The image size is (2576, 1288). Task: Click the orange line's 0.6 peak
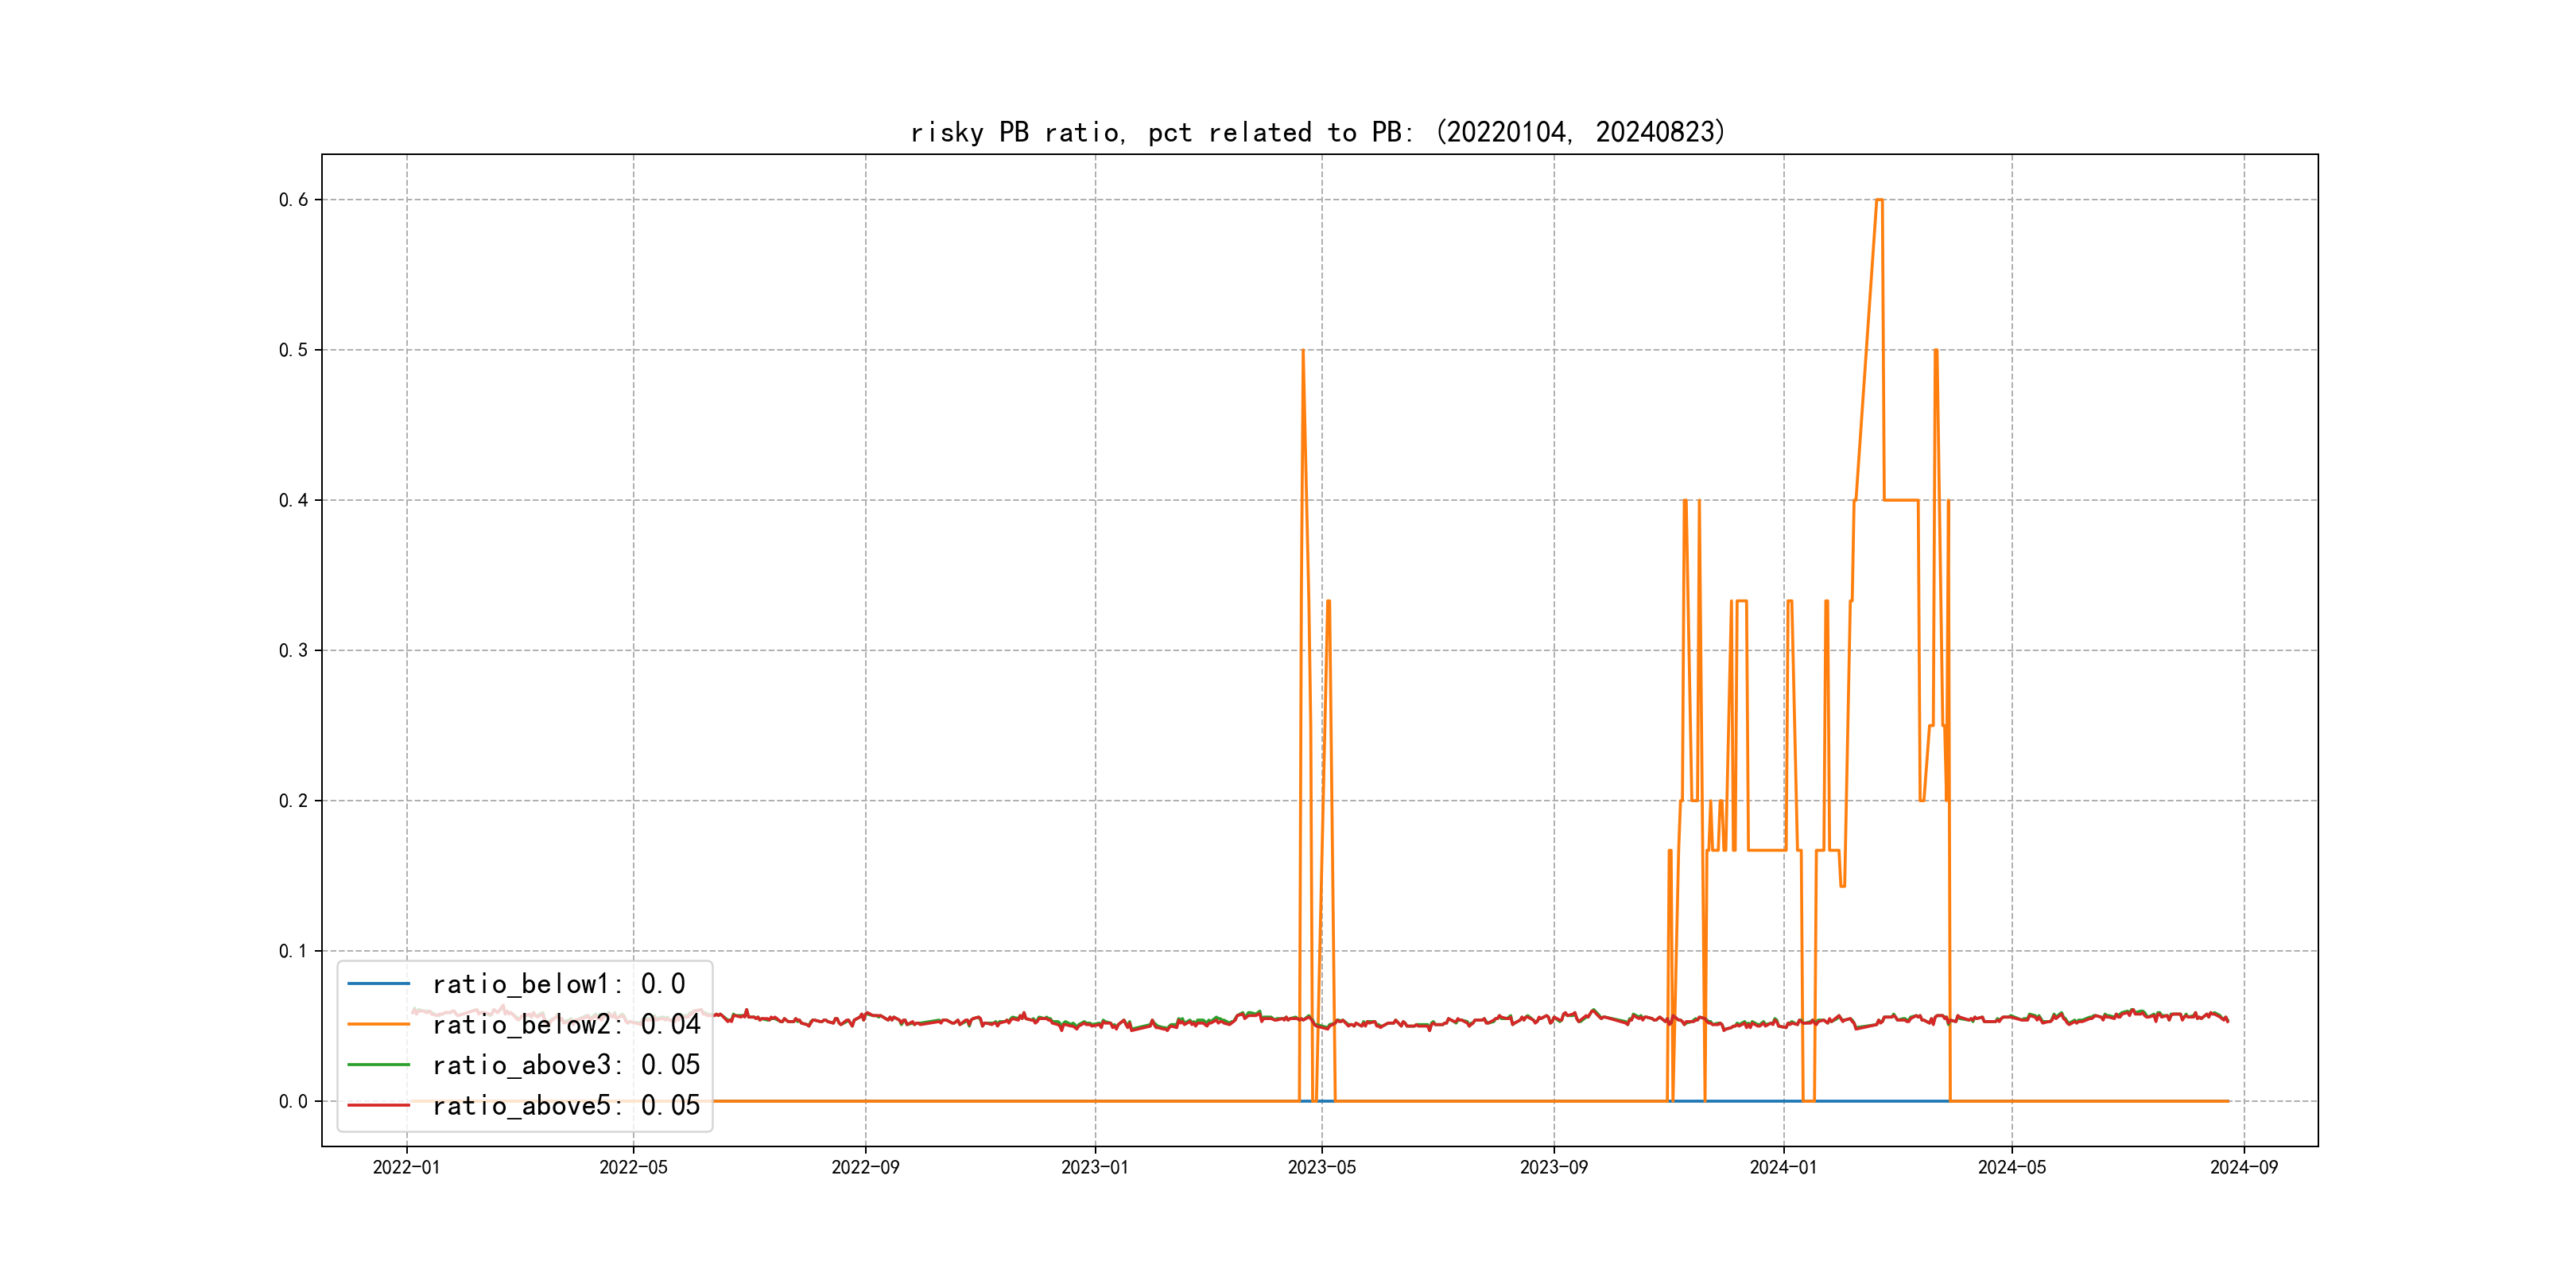[1879, 200]
